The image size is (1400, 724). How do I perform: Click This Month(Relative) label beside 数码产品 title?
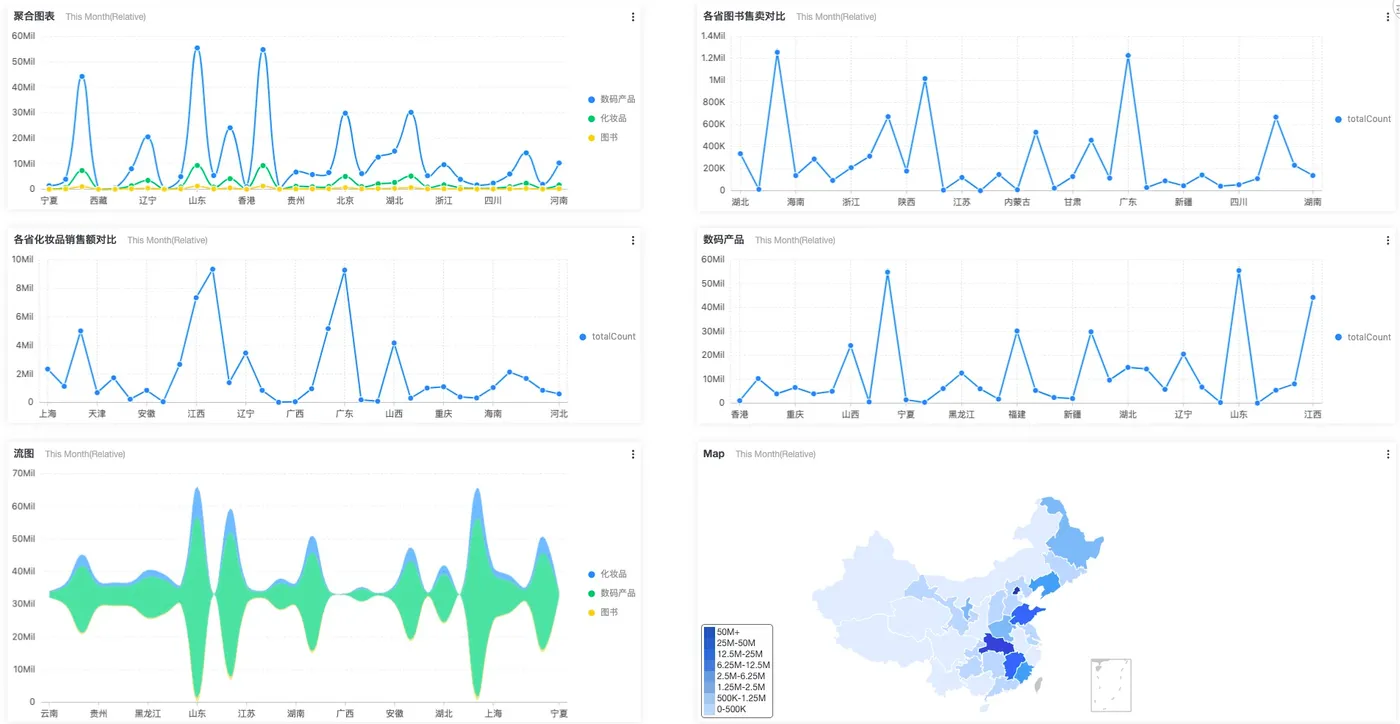pos(795,240)
